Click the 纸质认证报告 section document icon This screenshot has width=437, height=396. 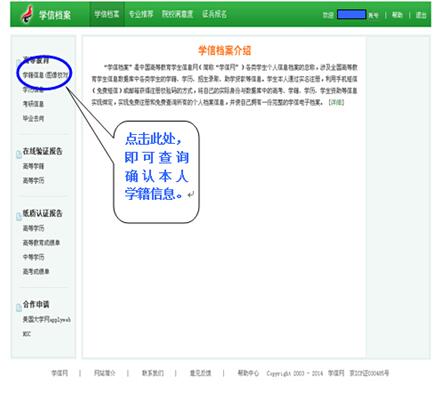19,216
